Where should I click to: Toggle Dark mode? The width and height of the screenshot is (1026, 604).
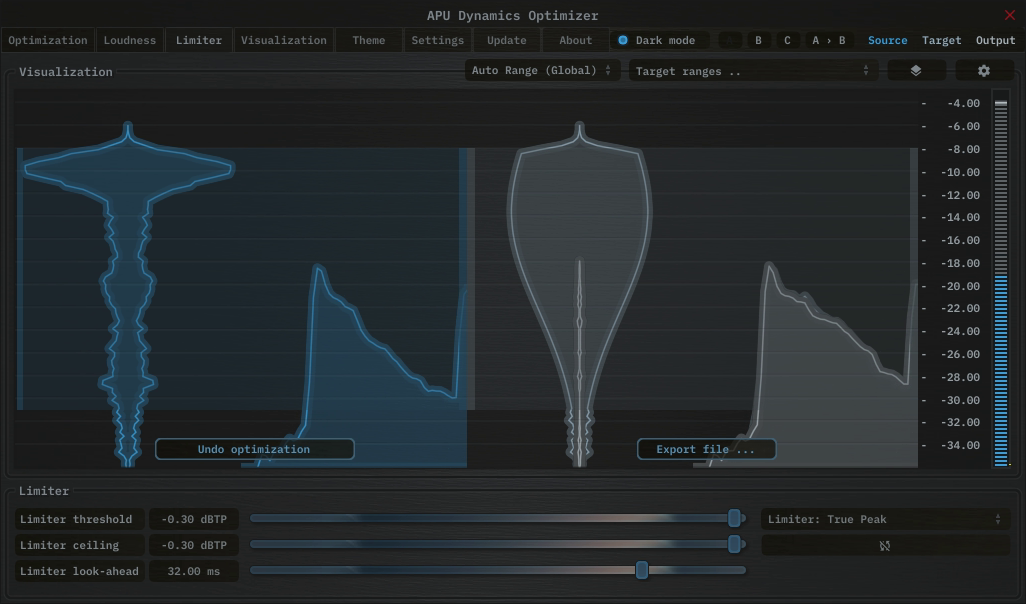click(x=659, y=40)
